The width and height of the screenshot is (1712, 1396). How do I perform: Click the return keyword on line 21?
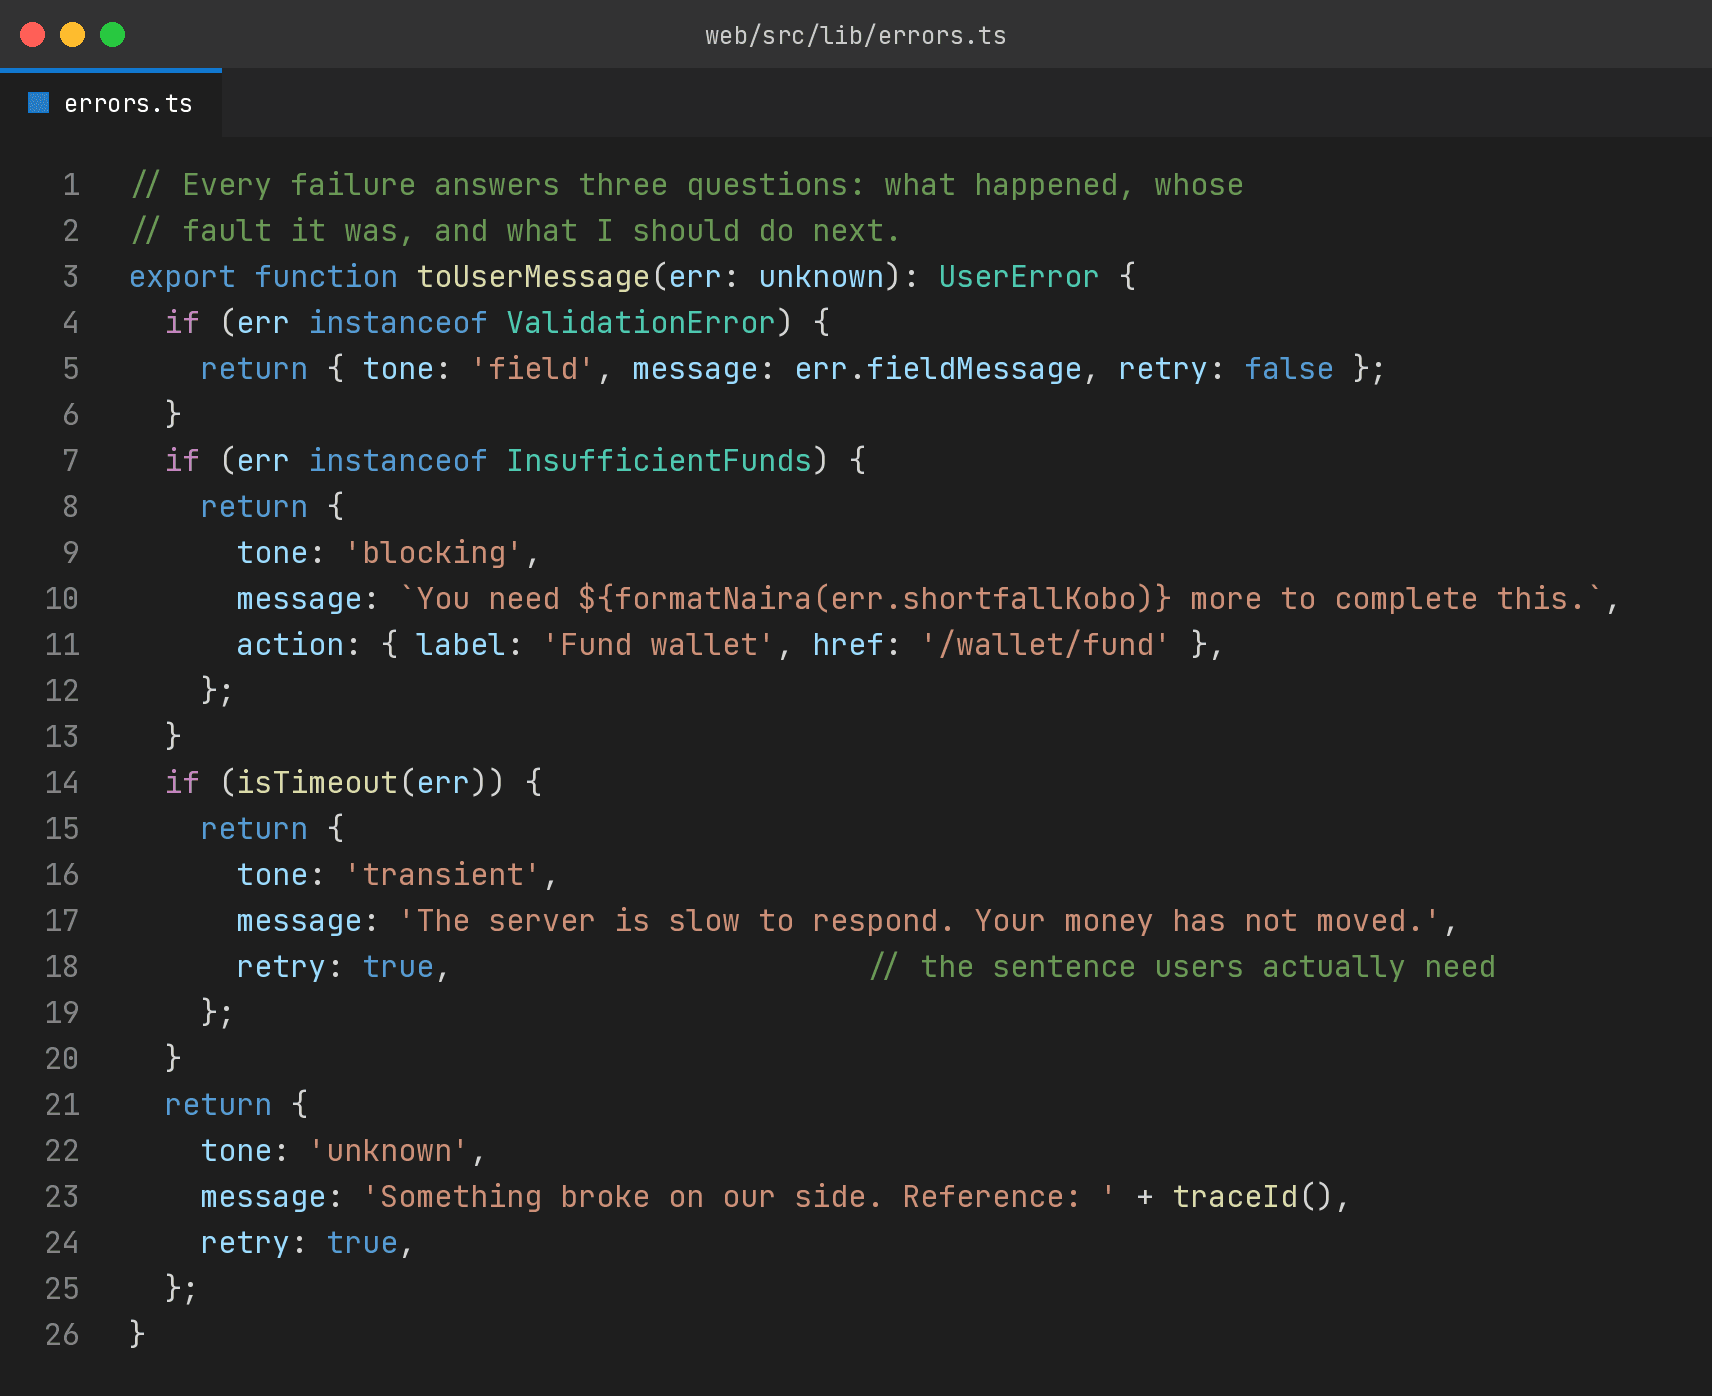tap(219, 1105)
